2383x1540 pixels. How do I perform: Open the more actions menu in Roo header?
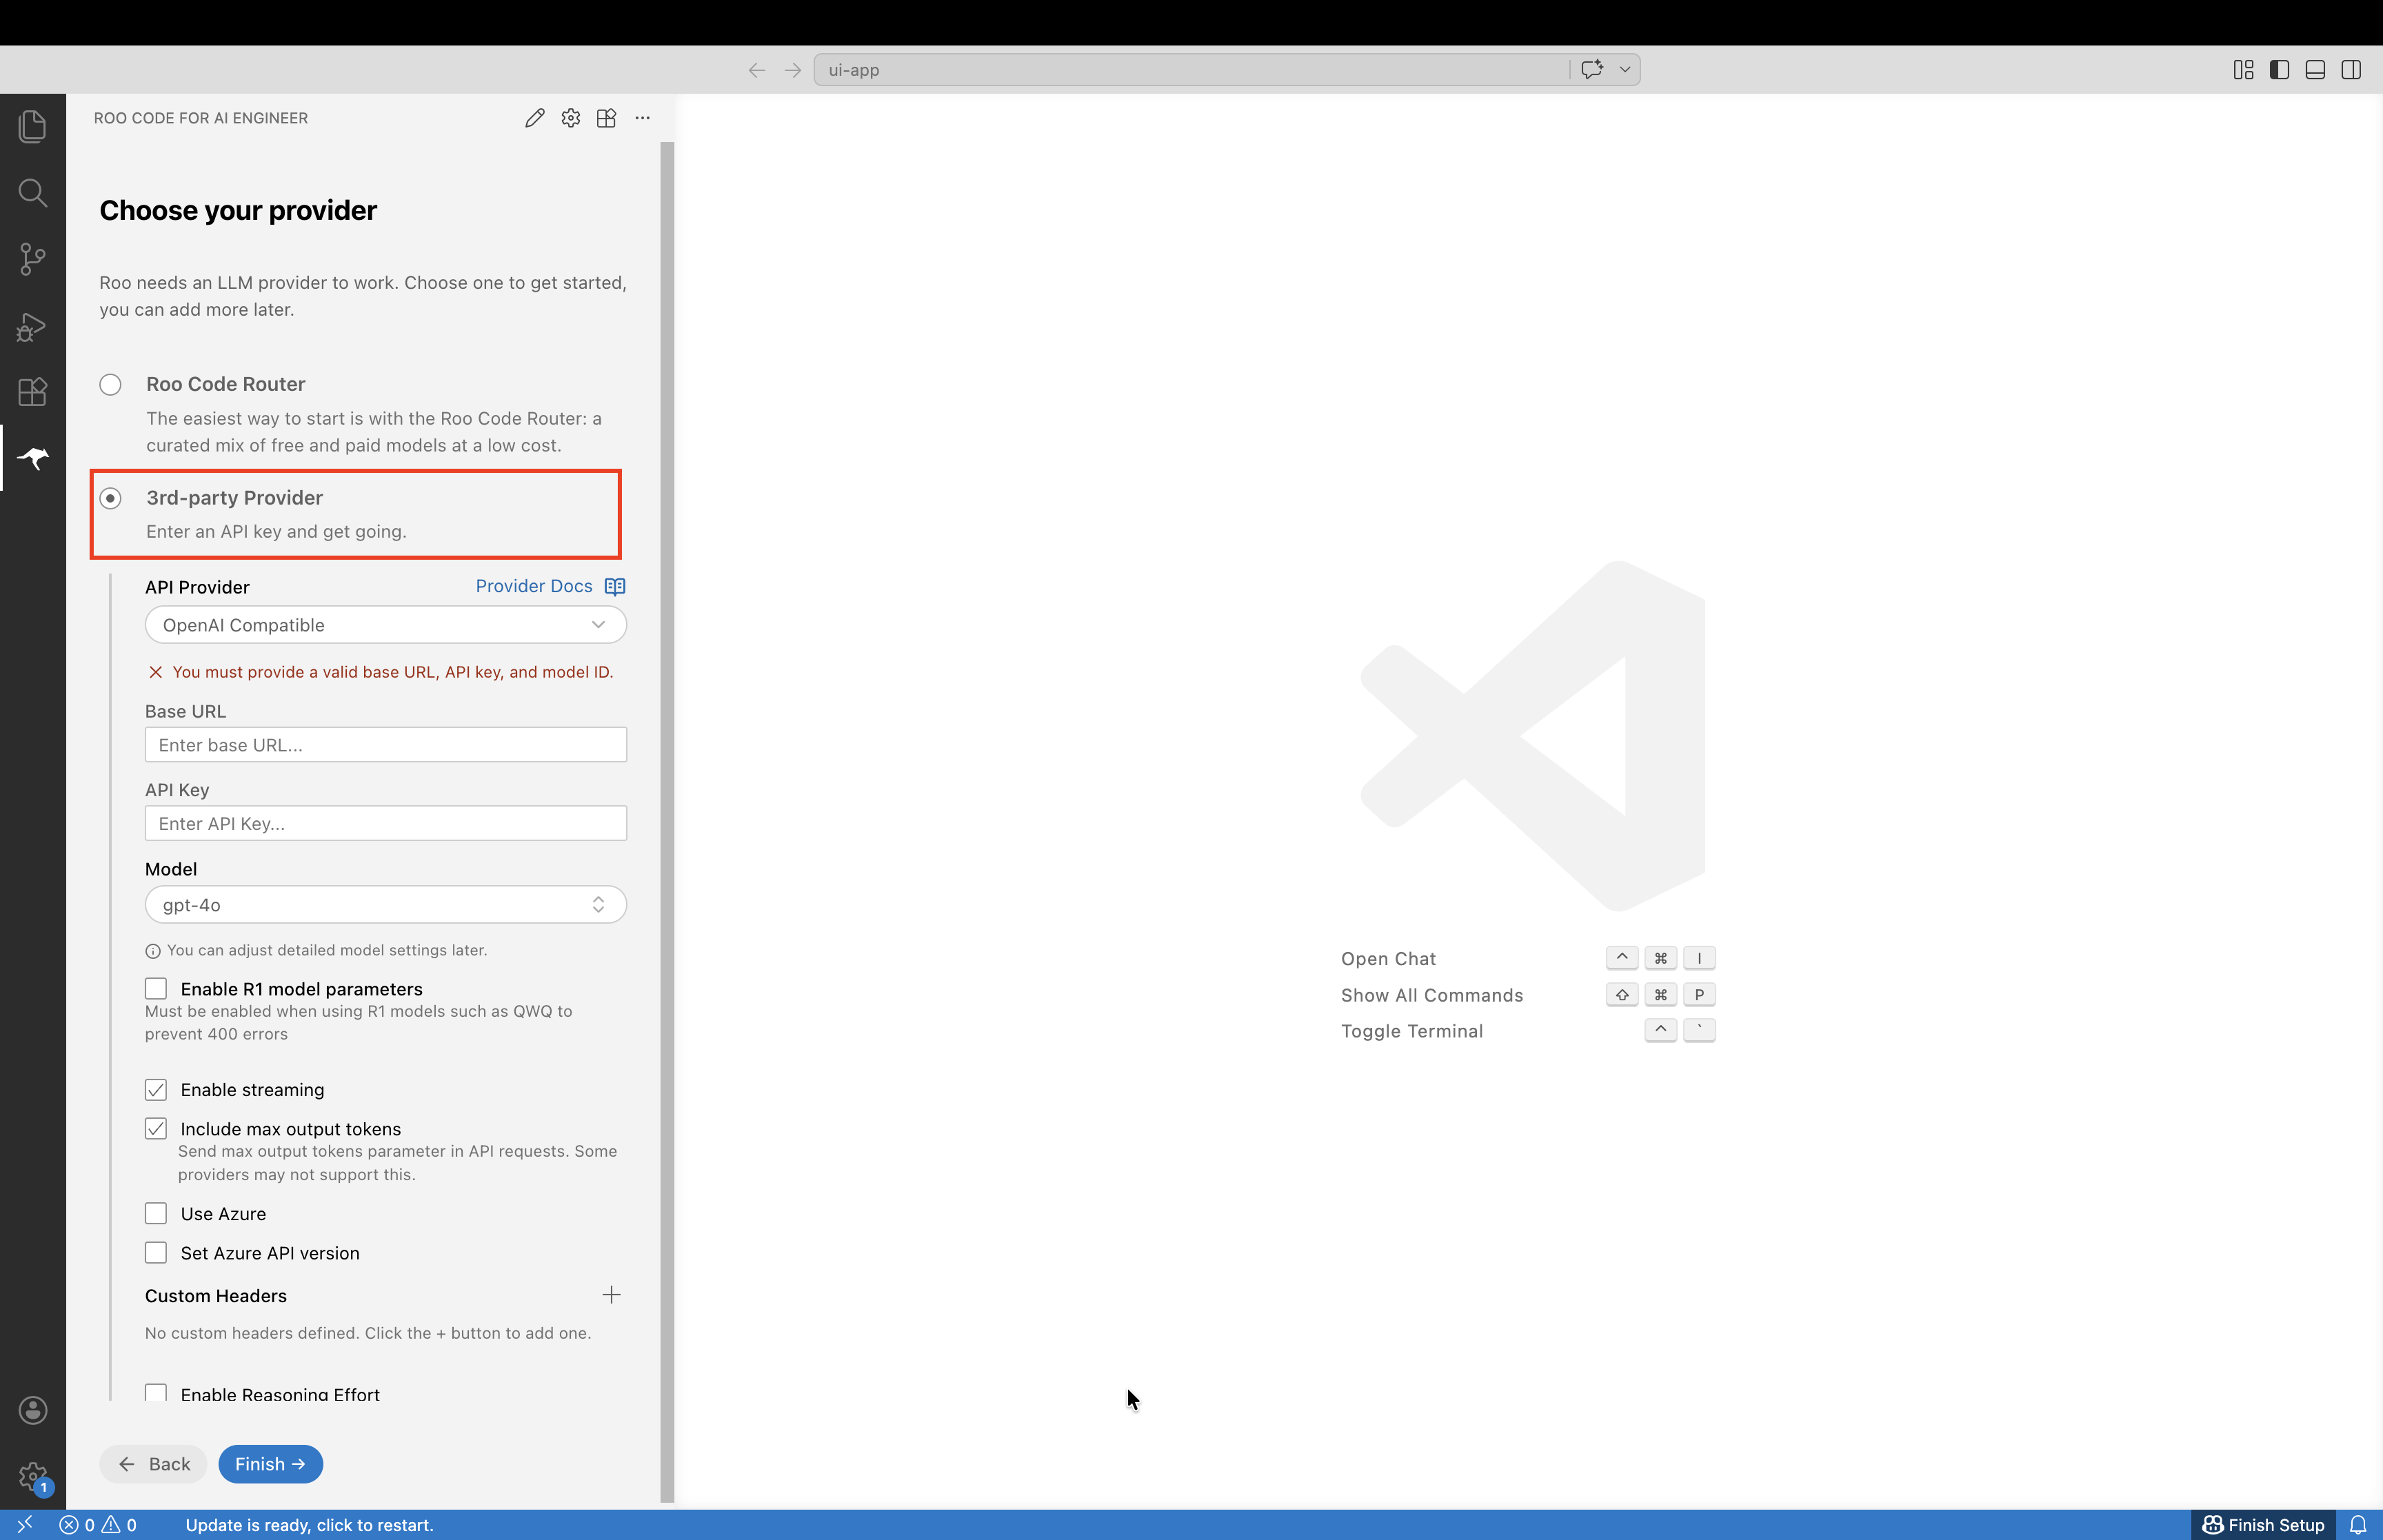pyautogui.click(x=642, y=117)
